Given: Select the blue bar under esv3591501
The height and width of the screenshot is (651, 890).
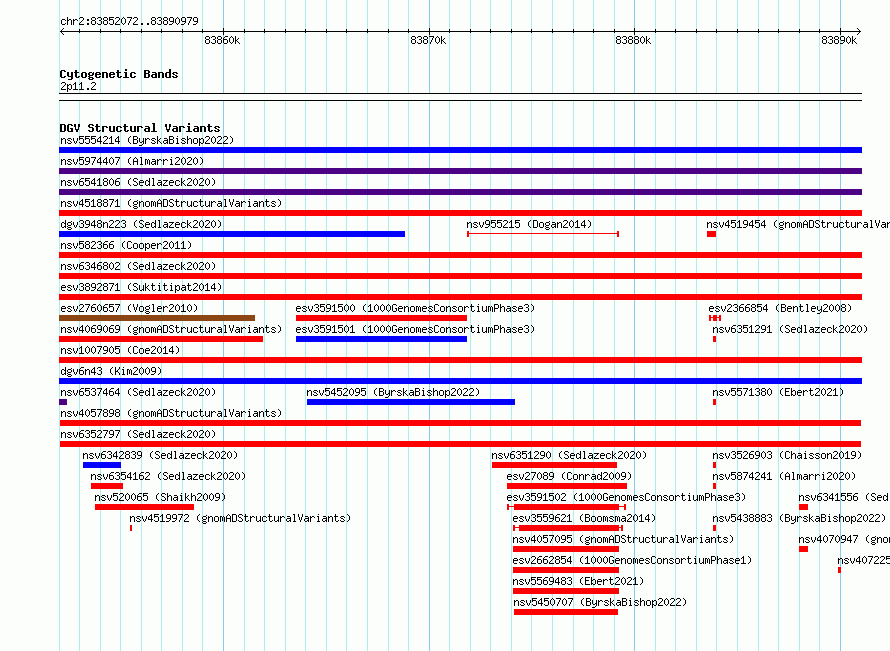Looking at the screenshot, I should [381, 339].
